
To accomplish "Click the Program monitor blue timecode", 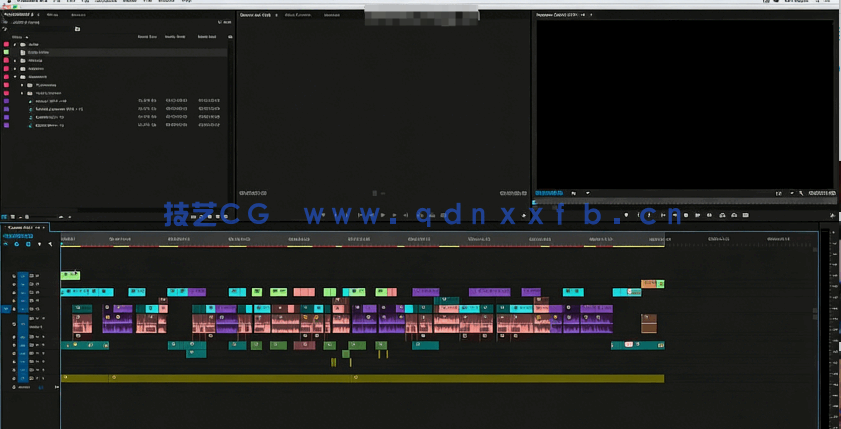I will (548, 193).
